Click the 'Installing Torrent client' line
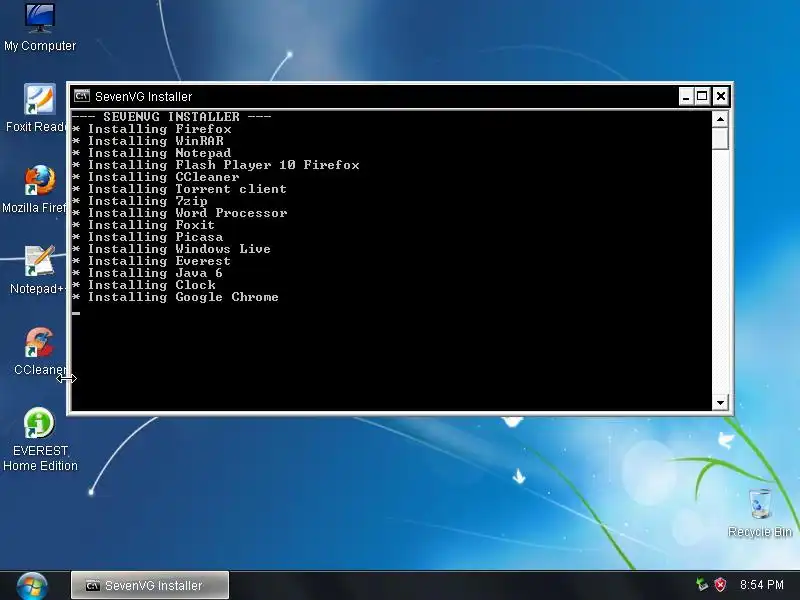Viewport: 800px width, 600px height. click(x=179, y=189)
